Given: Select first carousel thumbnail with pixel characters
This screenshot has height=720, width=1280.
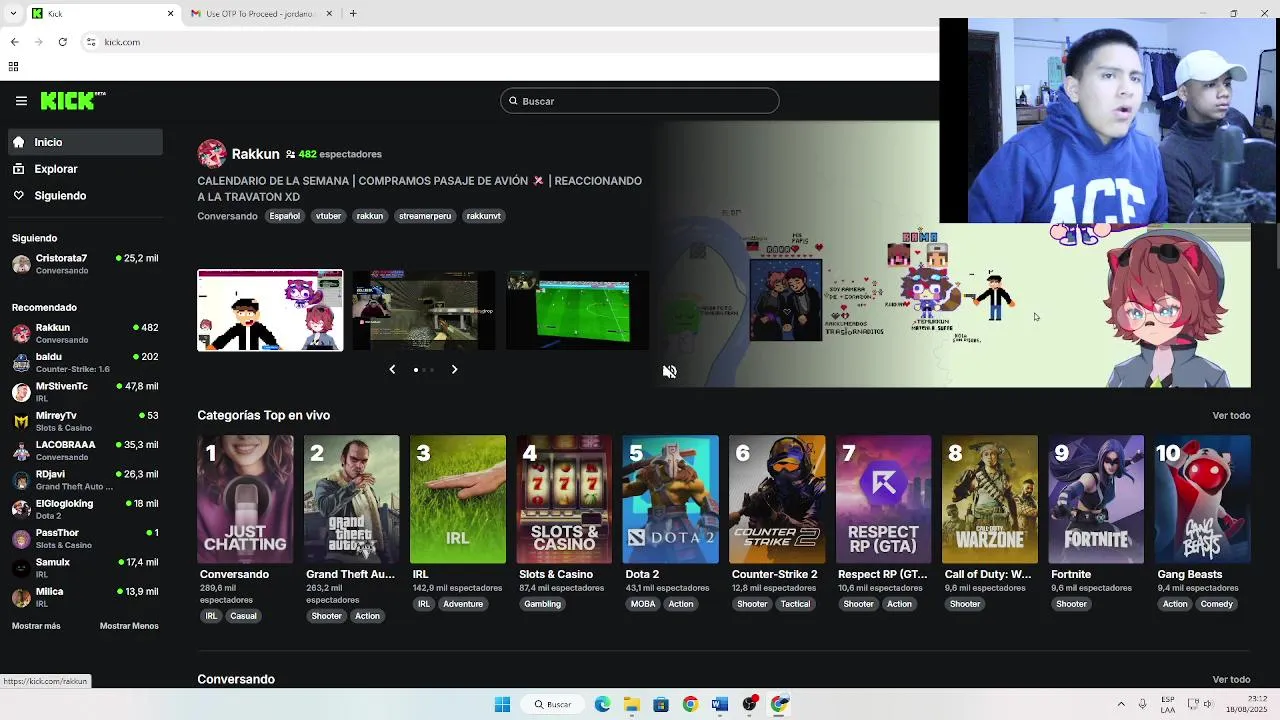Looking at the screenshot, I should (x=270, y=310).
